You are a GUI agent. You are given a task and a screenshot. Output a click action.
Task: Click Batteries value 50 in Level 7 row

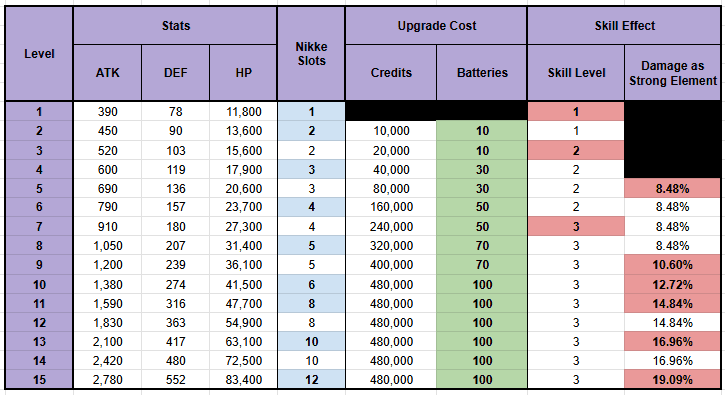point(482,227)
